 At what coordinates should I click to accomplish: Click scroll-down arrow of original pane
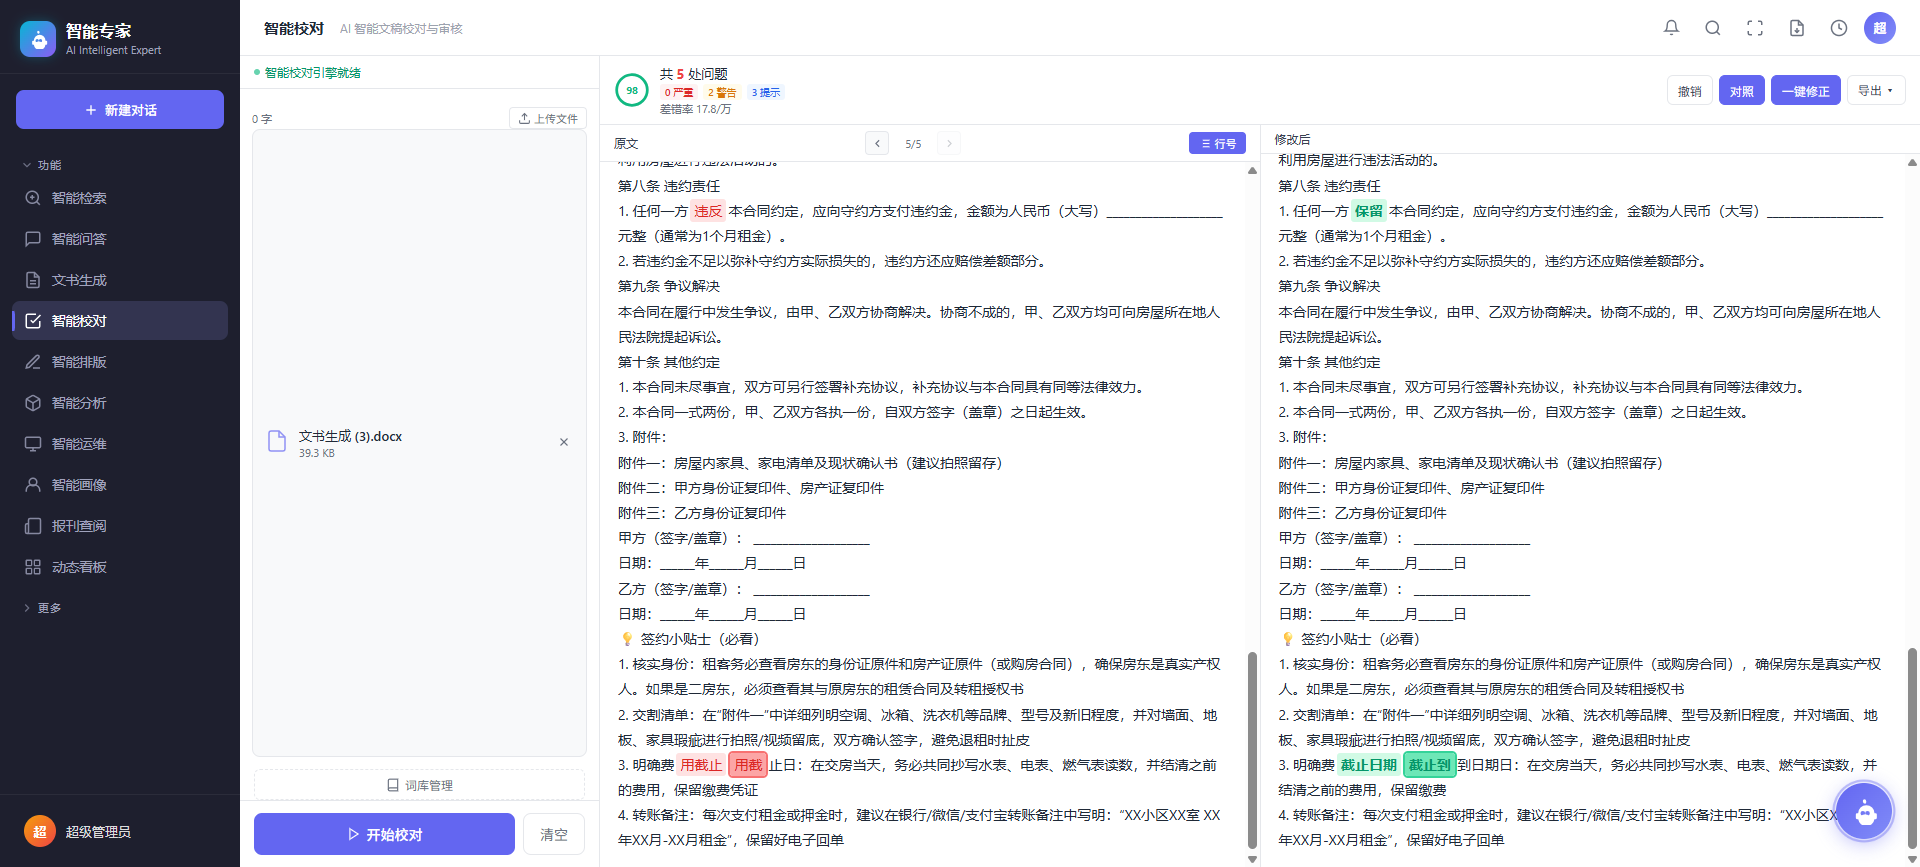[1252, 859]
